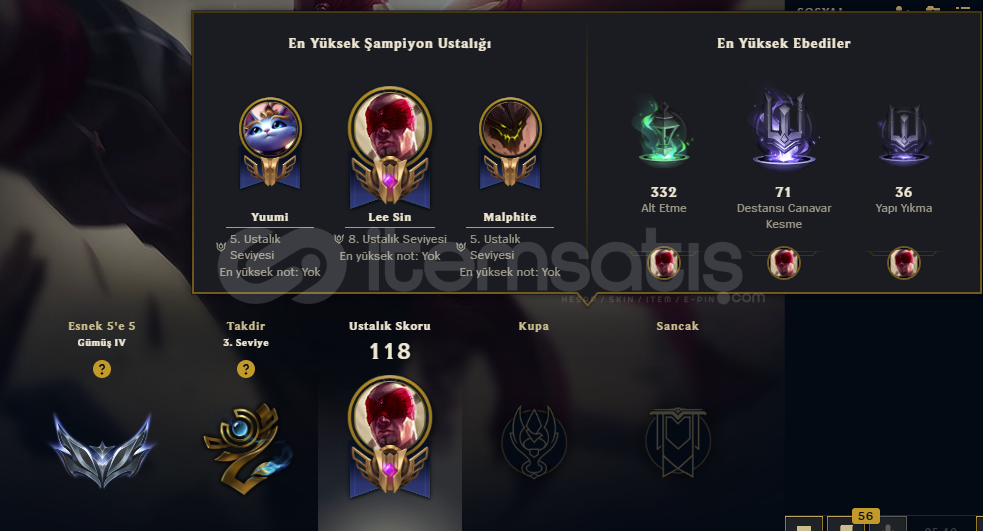Select the Ustalık Skoru 118 label
This screenshot has width=983, height=531.
(390, 341)
